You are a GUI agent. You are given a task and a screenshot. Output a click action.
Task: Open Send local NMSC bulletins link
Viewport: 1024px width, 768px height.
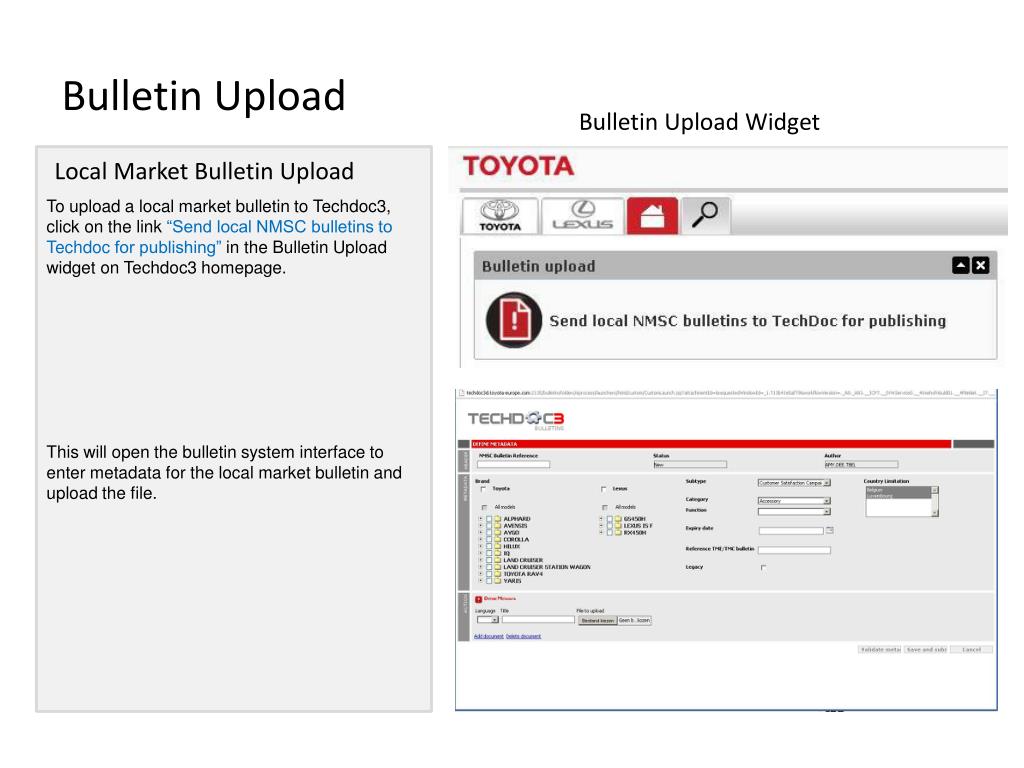tap(747, 321)
